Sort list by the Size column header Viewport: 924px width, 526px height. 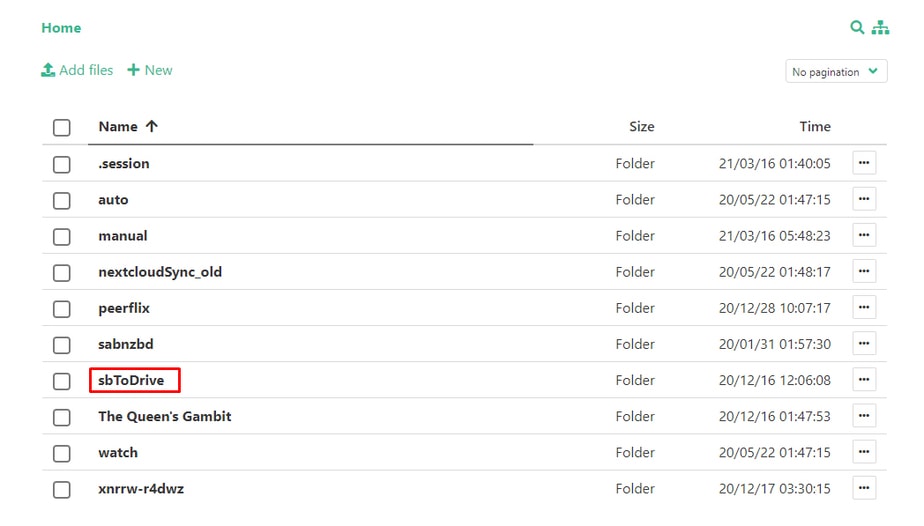point(641,127)
